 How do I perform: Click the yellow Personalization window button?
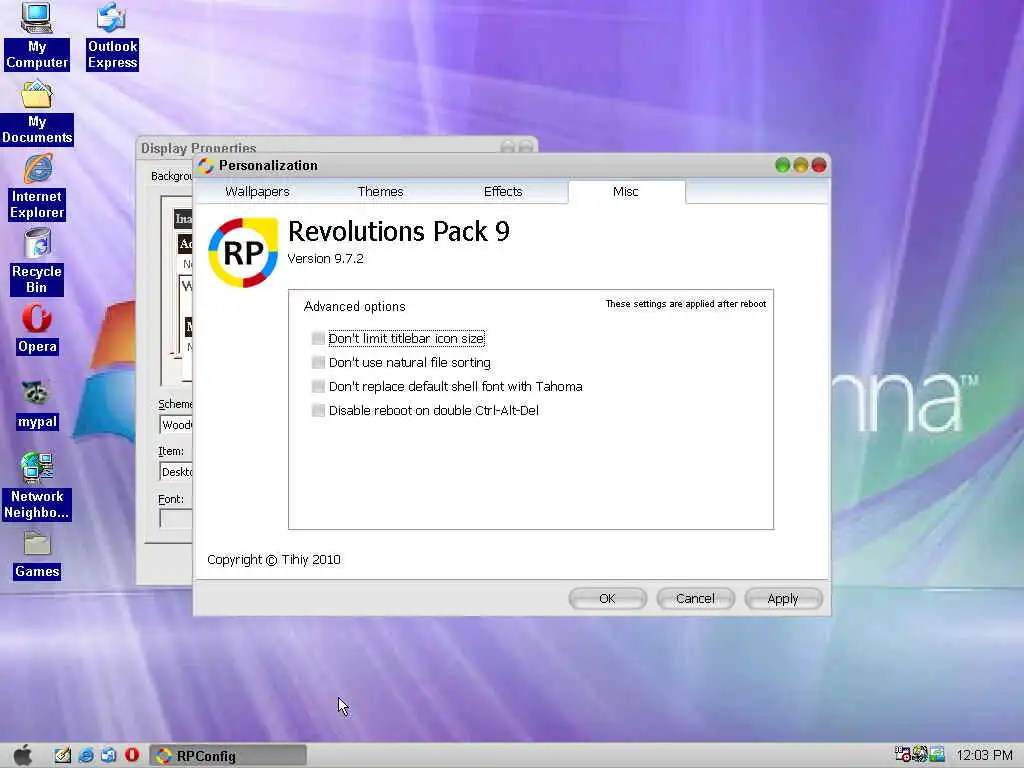pyautogui.click(x=801, y=165)
